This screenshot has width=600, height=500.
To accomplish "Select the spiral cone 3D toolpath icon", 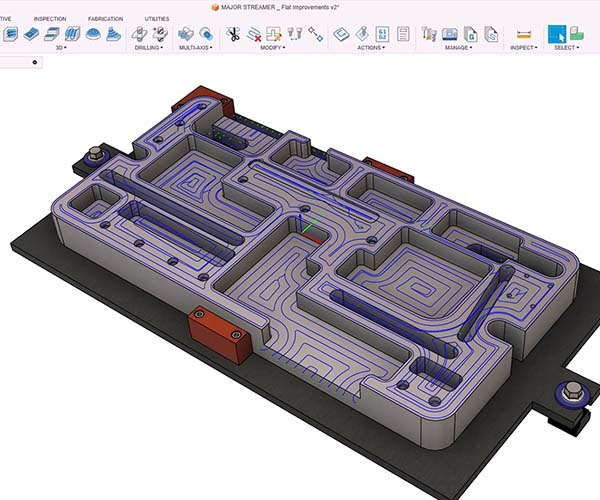I will click(x=114, y=34).
